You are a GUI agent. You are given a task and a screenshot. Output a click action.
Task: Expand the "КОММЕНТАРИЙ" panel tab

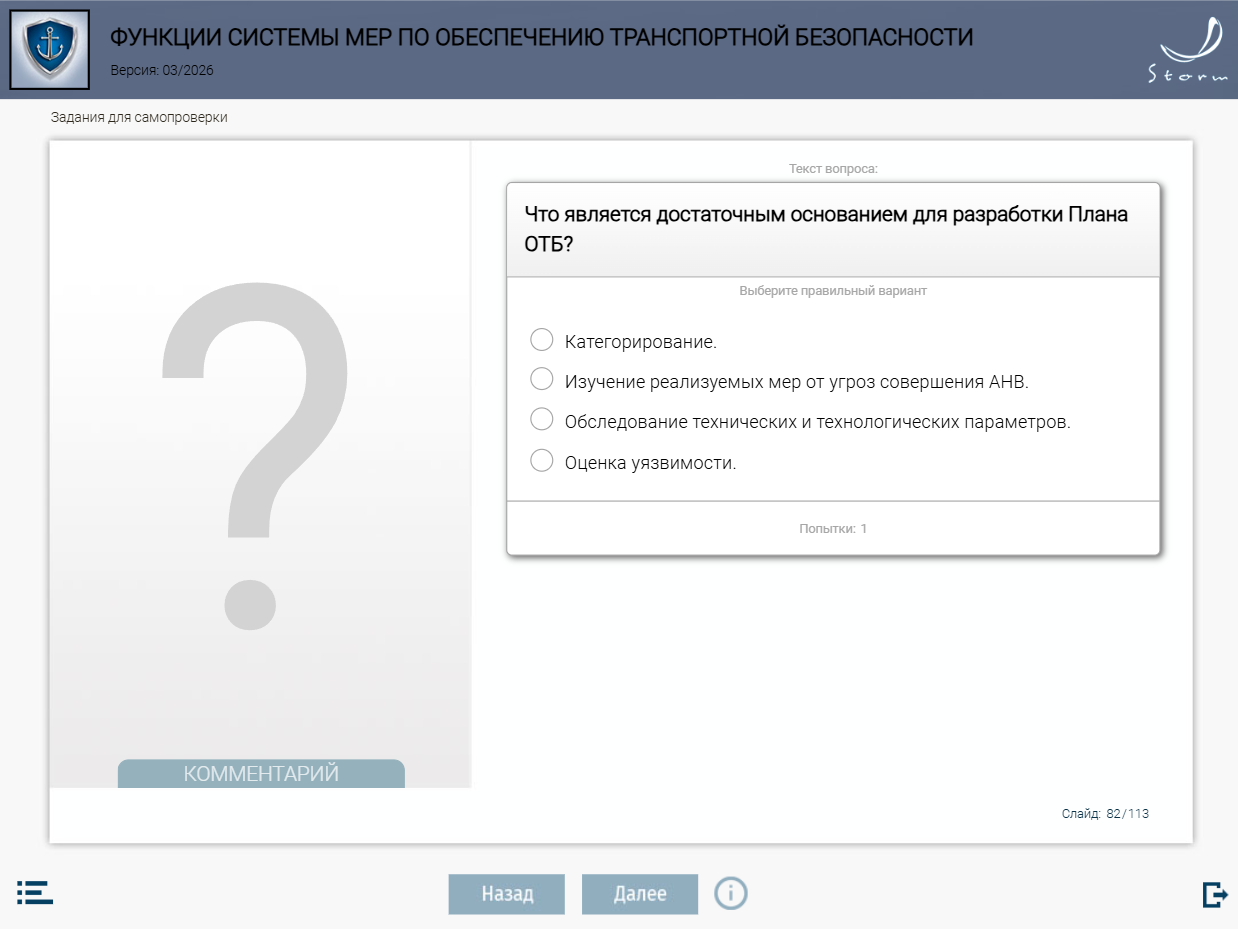click(261, 774)
